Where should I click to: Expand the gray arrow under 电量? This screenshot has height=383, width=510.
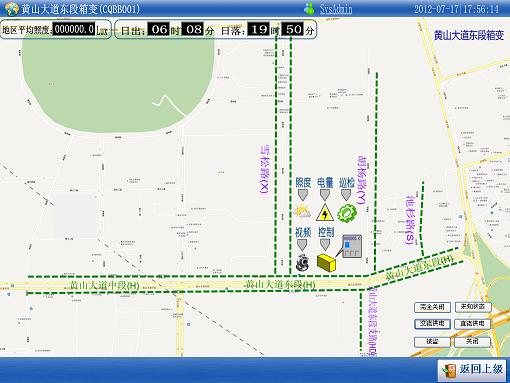[325, 195]
